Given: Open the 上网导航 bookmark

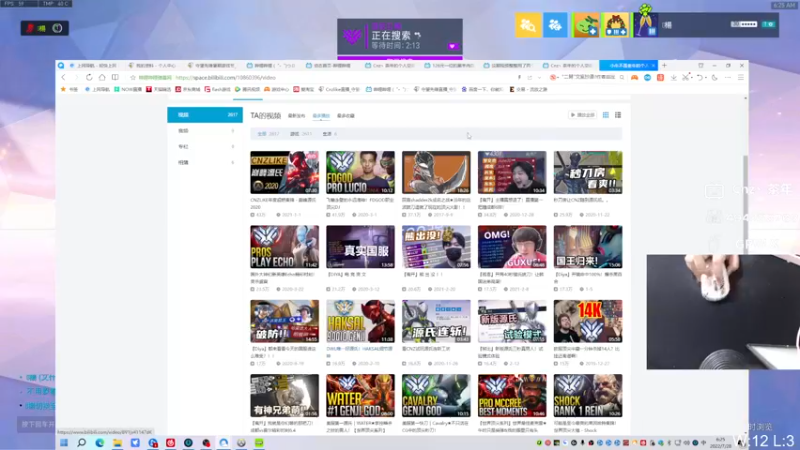Looking at the screenshot, I should pyautogui.click(x=97, y=89).
